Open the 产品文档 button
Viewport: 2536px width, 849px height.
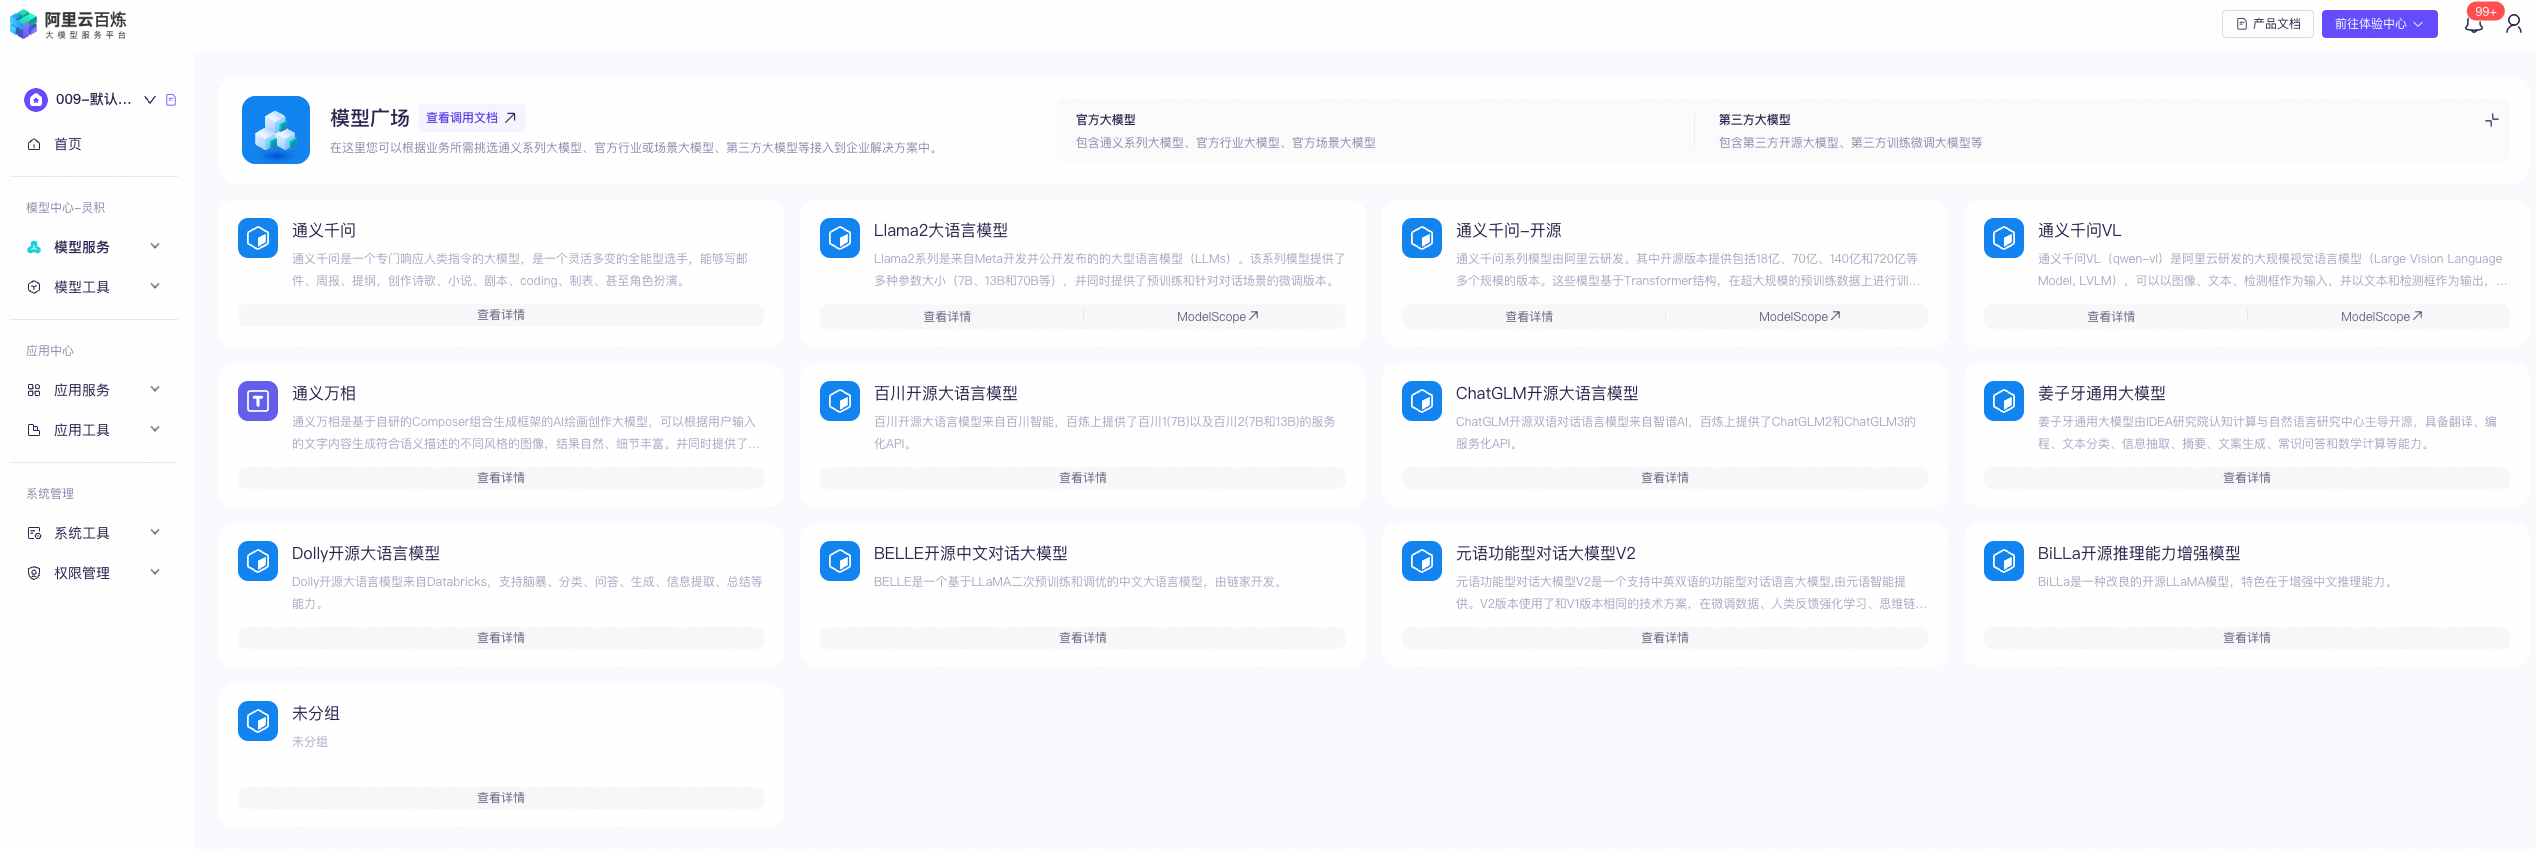coord(2267,24)
